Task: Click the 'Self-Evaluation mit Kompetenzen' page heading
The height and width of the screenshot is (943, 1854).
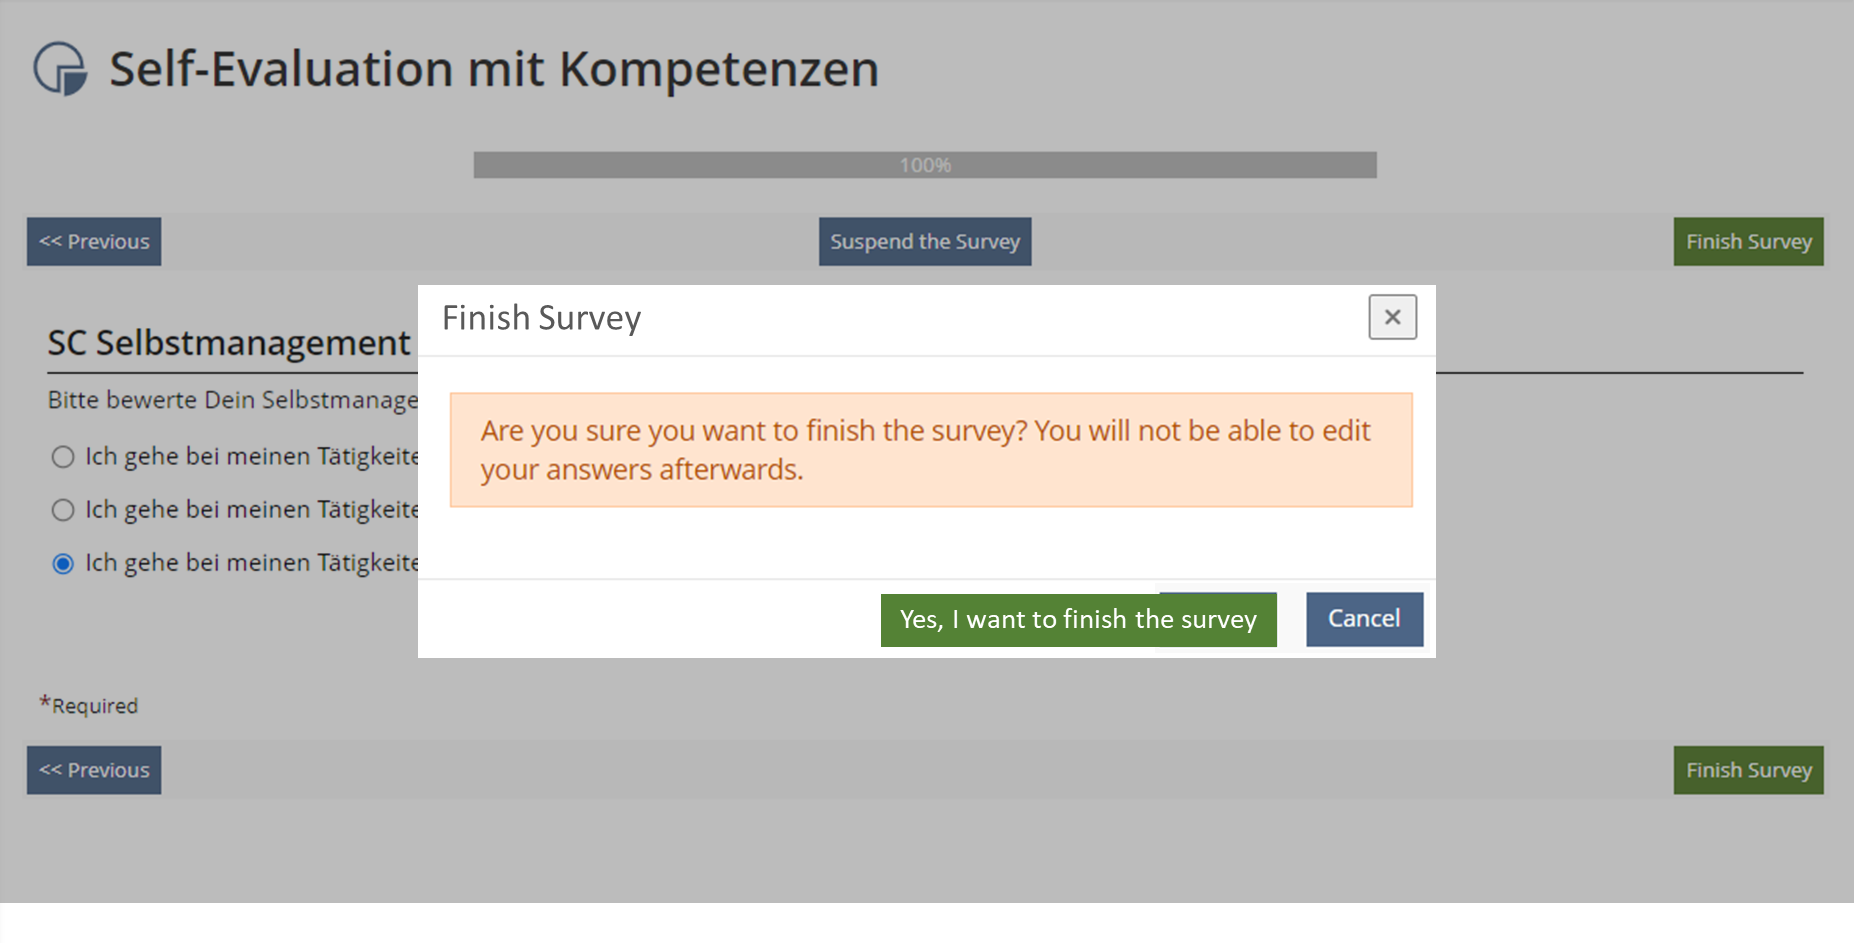Action: pyautogui.click(x=493, y=69)
